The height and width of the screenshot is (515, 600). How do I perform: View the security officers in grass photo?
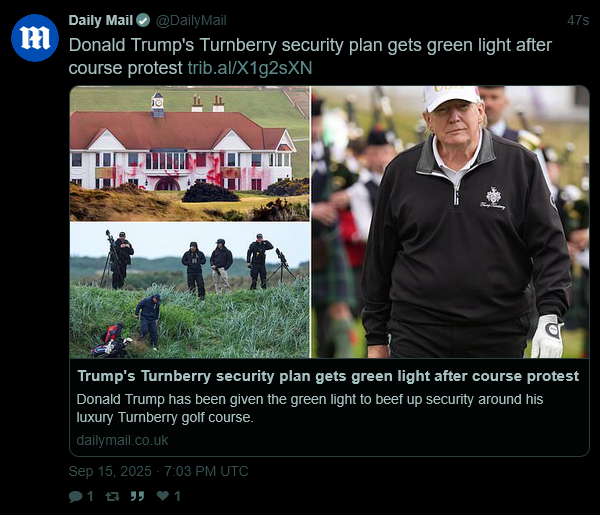189,291
